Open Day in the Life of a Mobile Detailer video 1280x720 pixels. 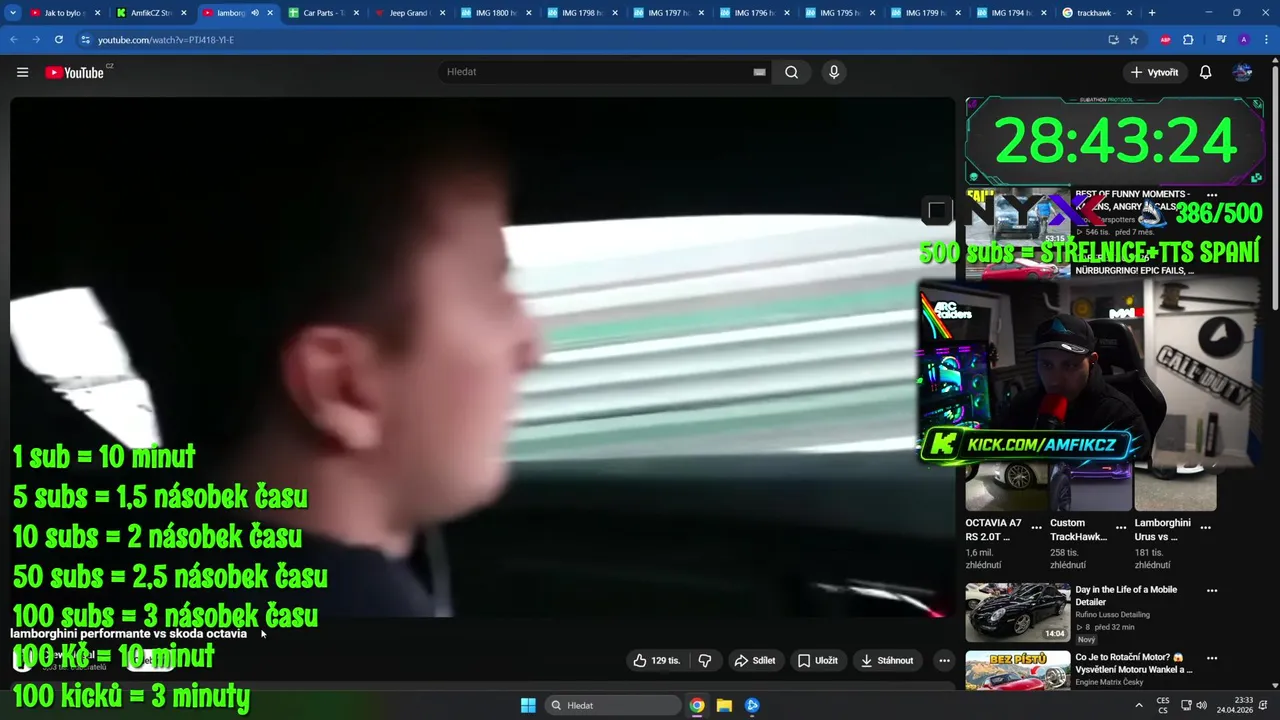1126,596
